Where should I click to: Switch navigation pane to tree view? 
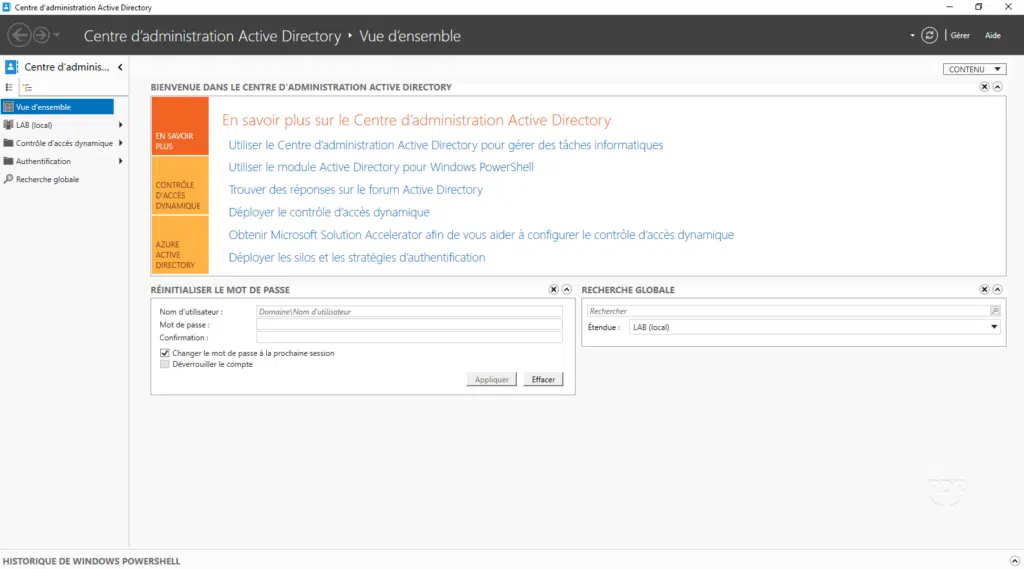click(x=27, y=87)
